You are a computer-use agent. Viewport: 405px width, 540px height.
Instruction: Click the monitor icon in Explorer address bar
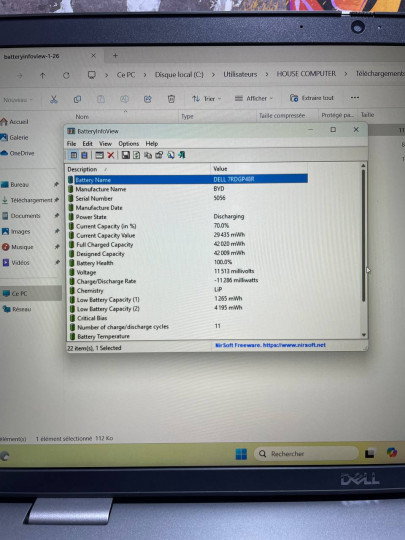[x=92, y=75]
